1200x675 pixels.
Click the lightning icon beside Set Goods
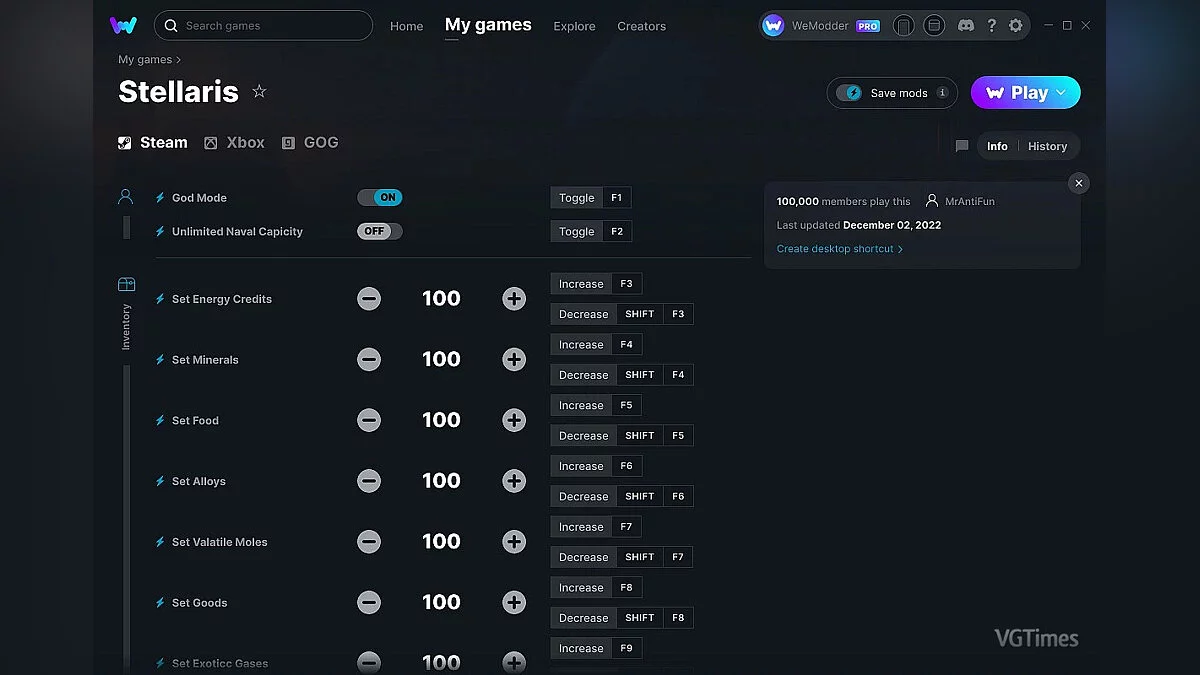[160, 603]
